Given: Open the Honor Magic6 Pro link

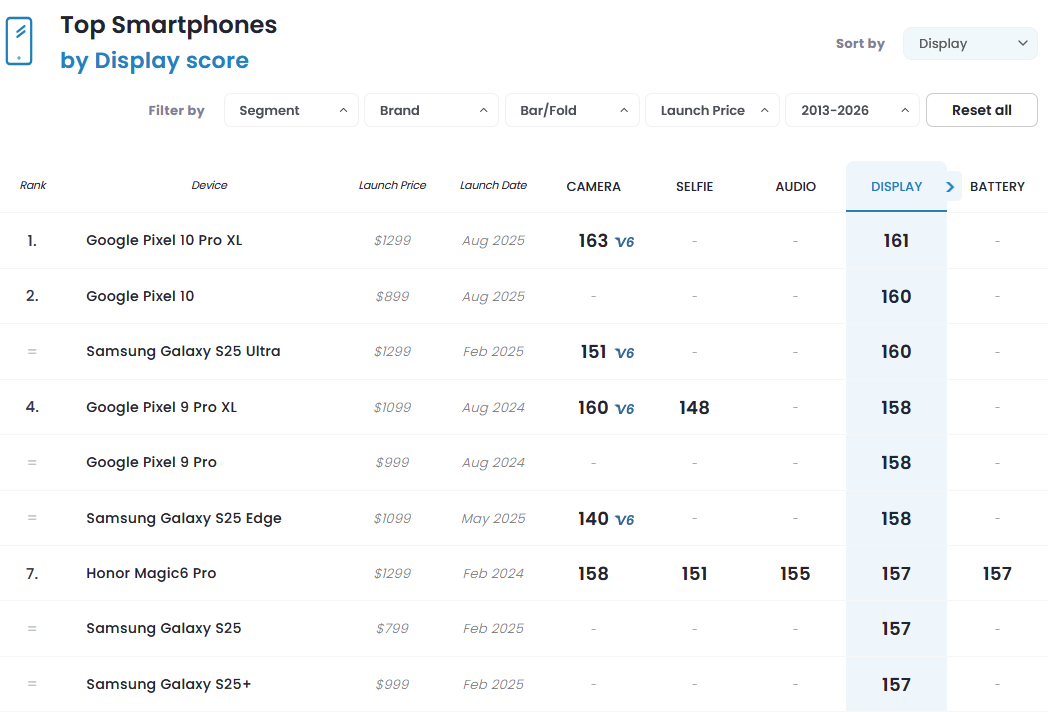Looking at the screenshot, I should [x=151, y=574].
